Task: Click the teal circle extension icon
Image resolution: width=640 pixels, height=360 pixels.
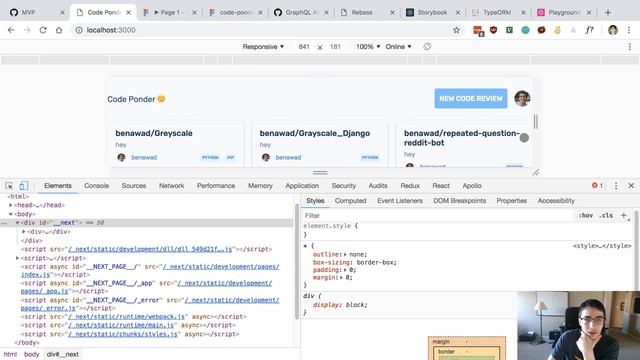Action: click(x=525, y=30)
